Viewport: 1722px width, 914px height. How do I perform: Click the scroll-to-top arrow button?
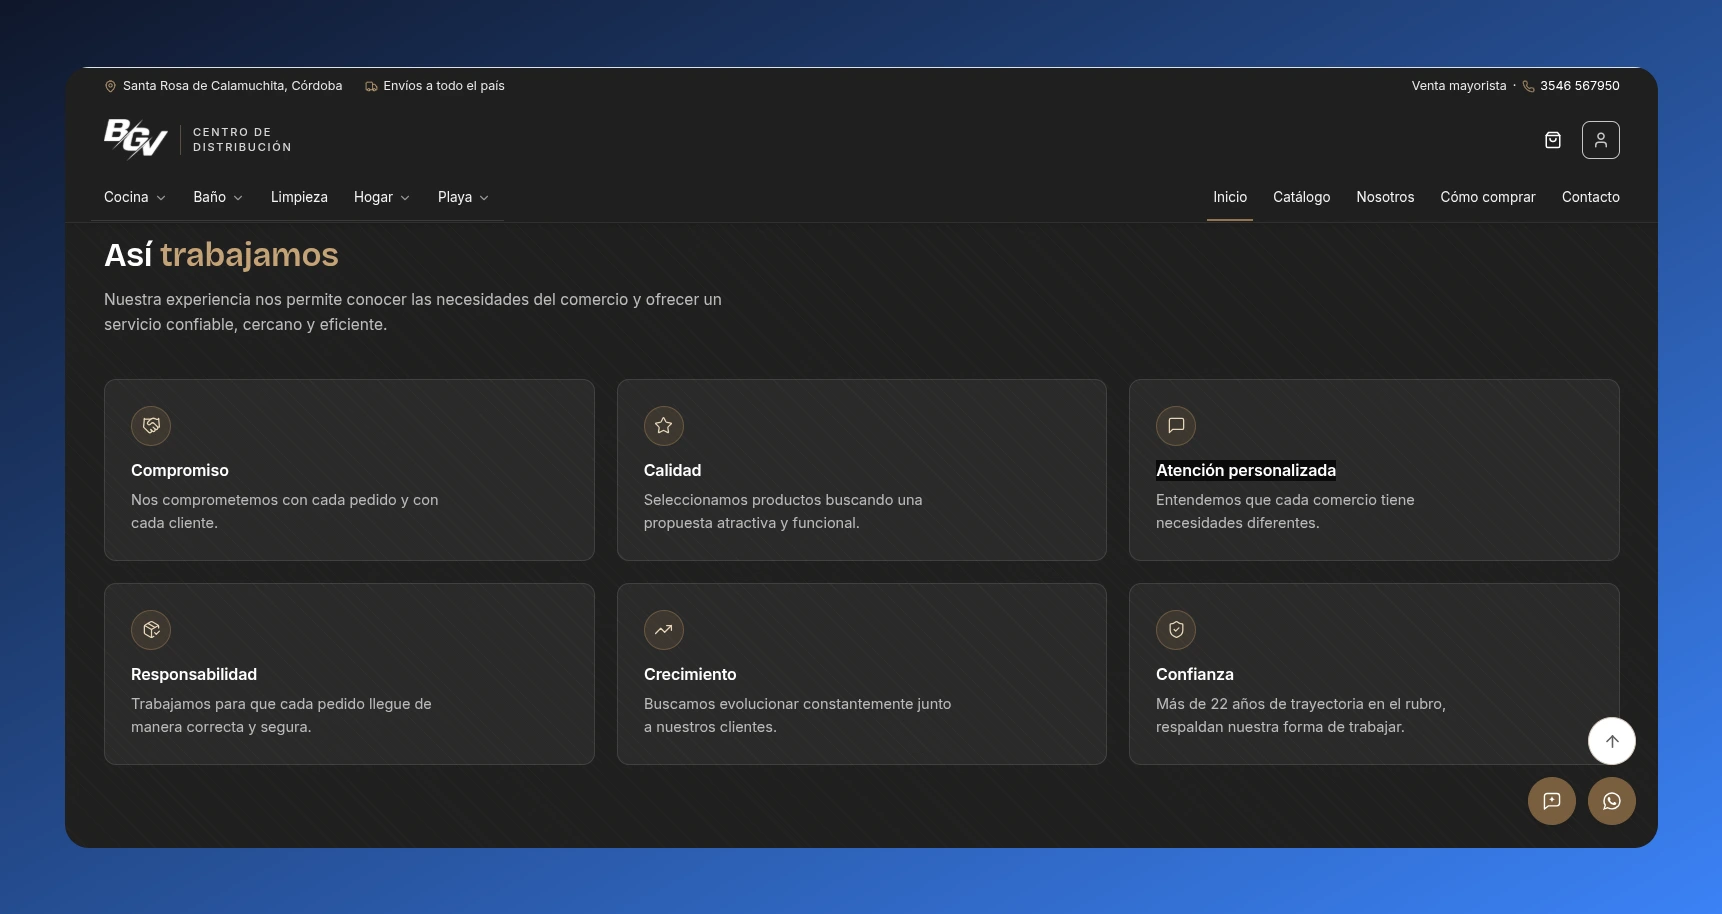pos(1612,741)
